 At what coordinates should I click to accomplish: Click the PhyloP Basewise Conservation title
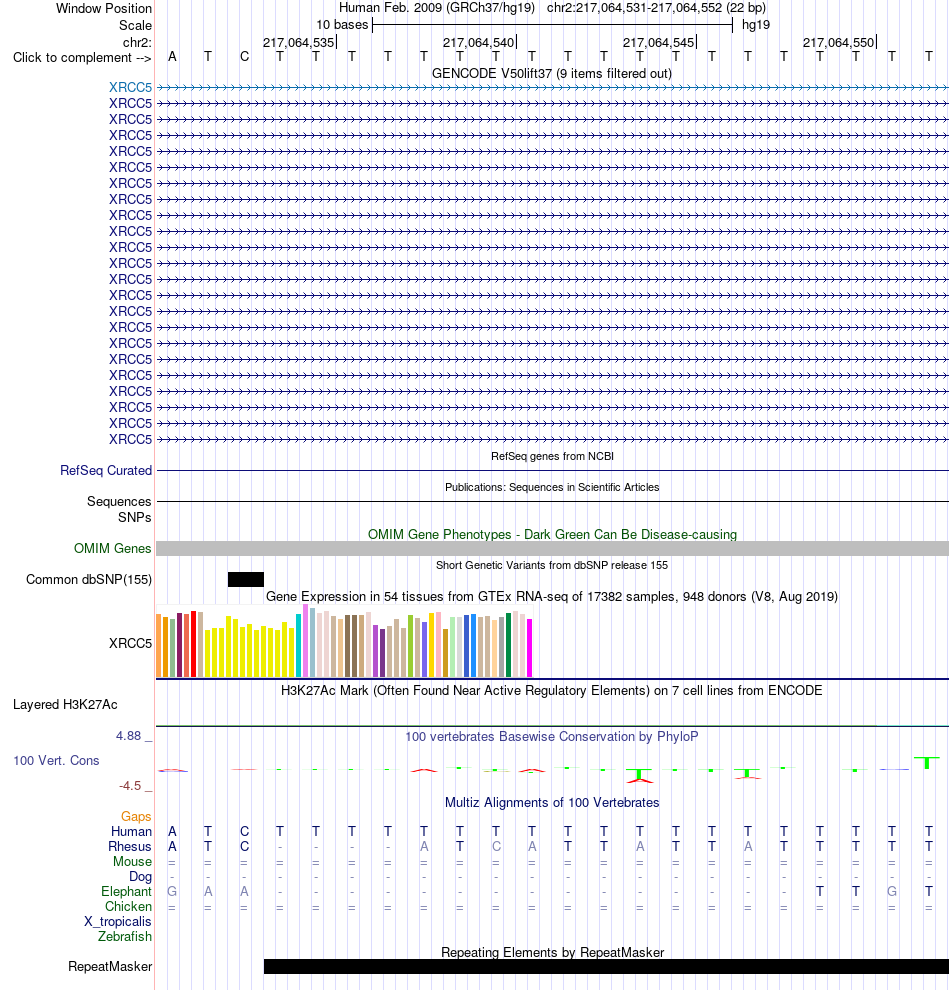[x=552, y=736]
